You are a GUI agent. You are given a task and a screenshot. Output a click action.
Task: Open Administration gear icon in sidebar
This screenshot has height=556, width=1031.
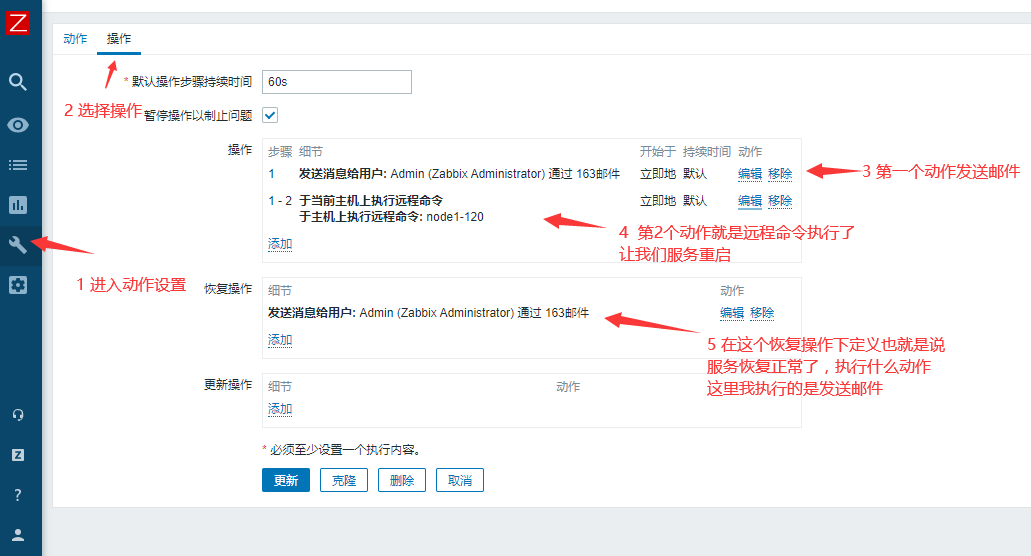pyautogui.click(x=18, y=285)
